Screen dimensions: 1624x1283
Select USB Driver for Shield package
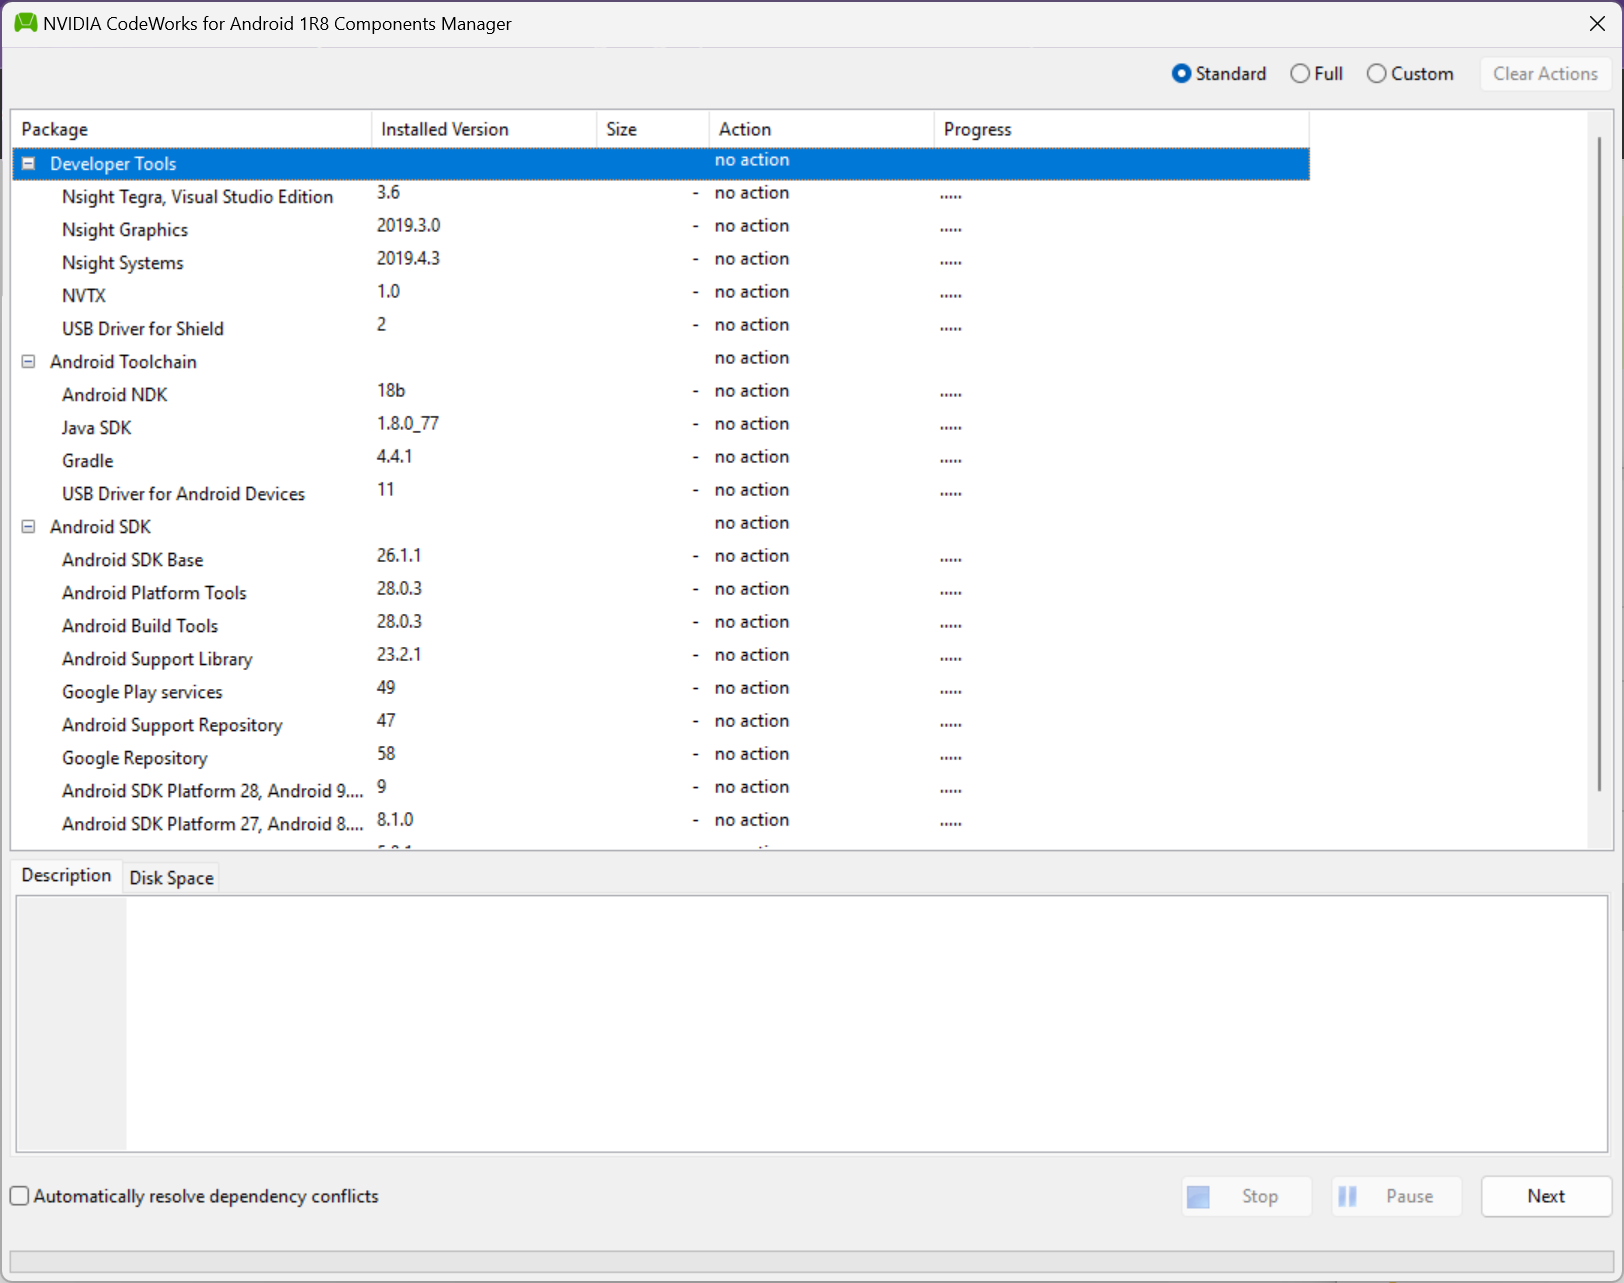point(143,329)
